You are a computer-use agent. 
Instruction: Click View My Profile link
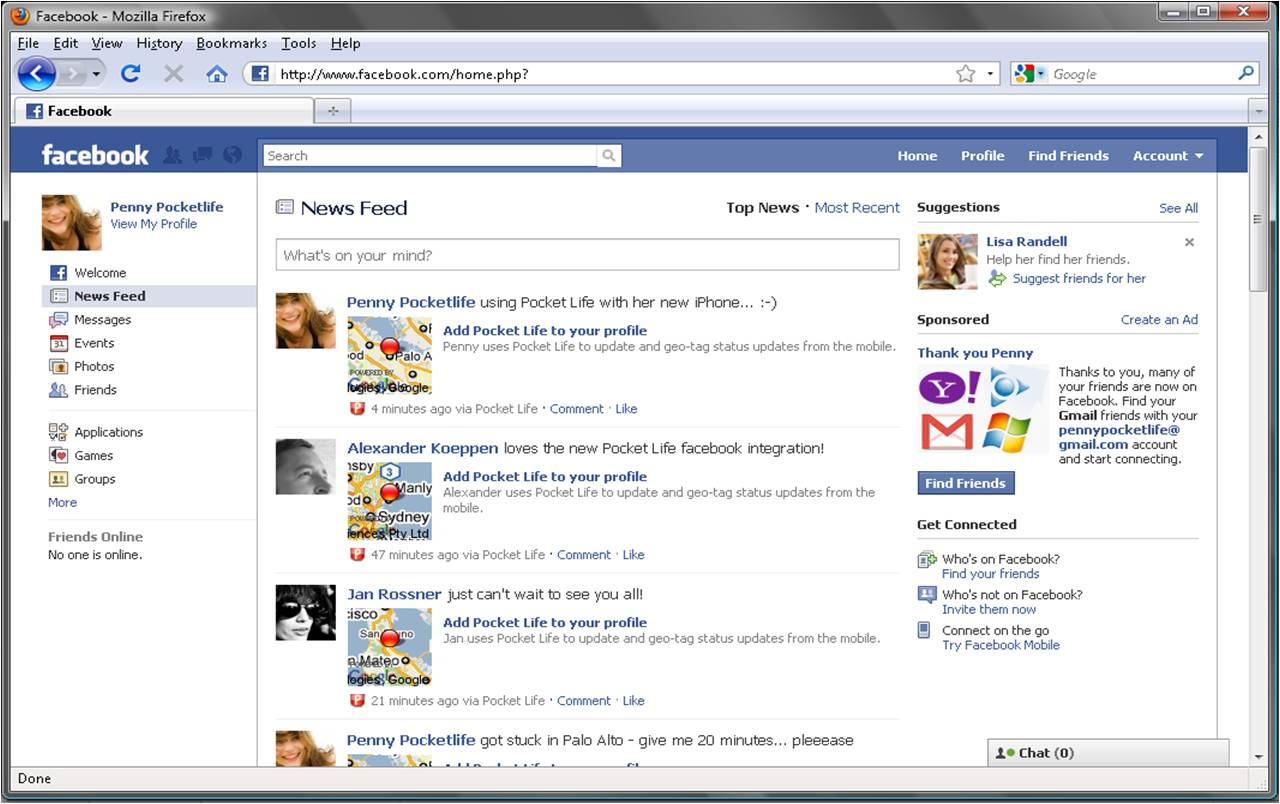pyautogui.click(x=153, y=224)
